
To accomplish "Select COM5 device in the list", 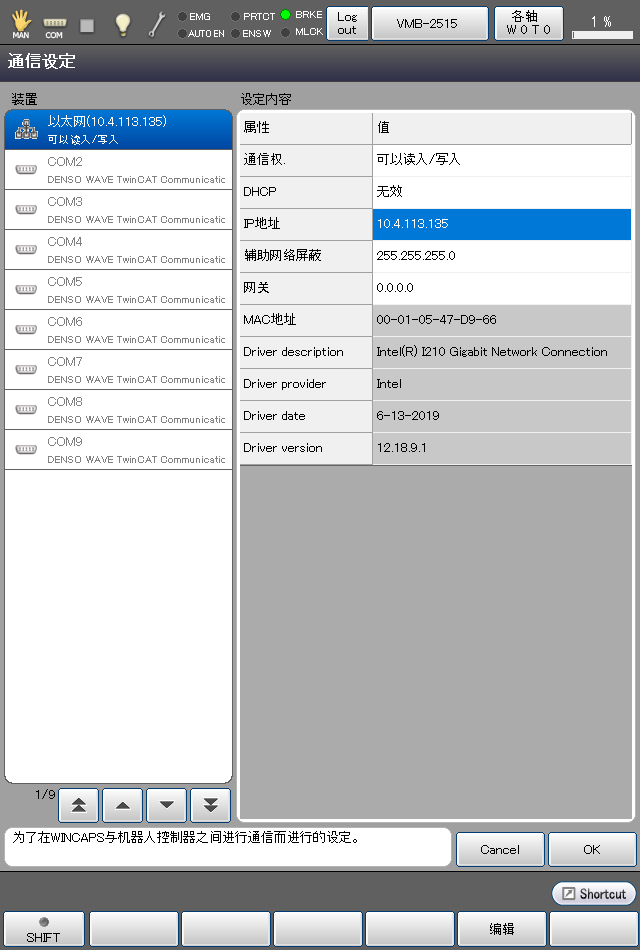I will tap(118, 289).
